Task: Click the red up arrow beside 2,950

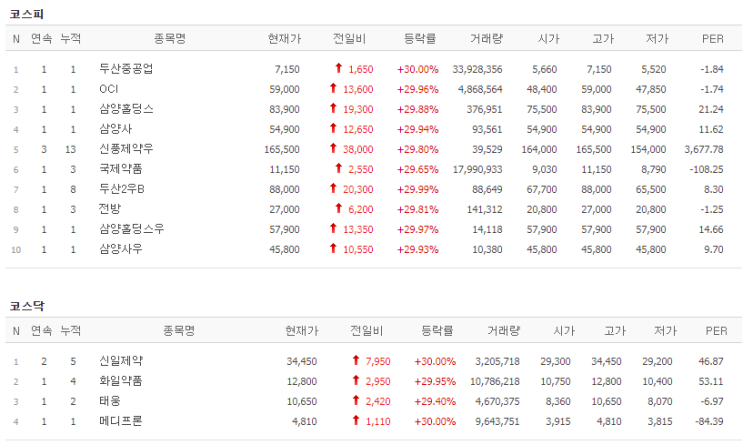Action: [x=356, y=380]
